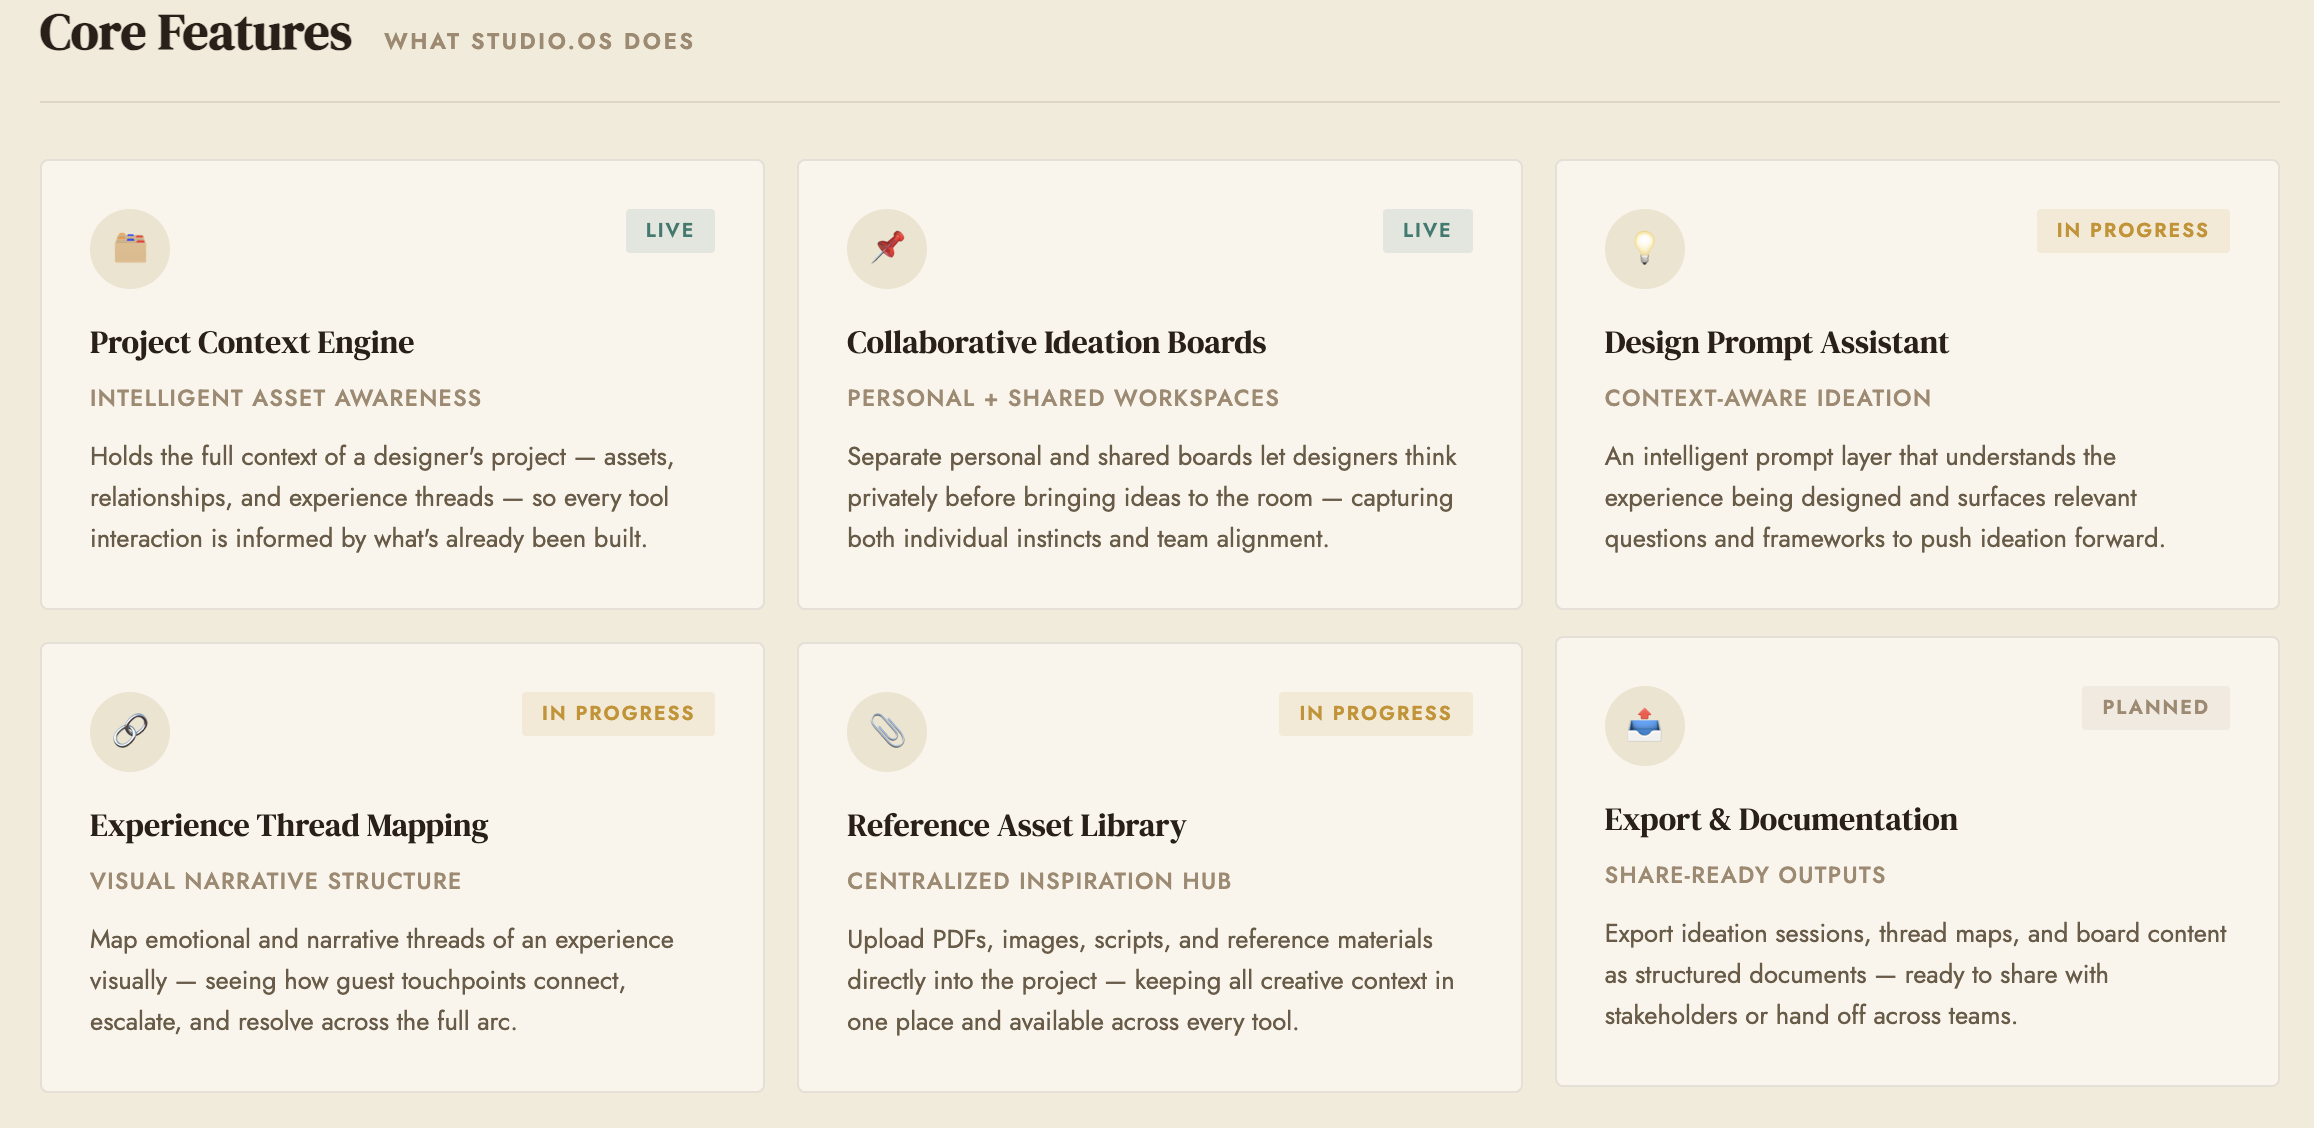Open the Collaborative Ideation Boards heading
The height and width of the screenshot is (1128, 2314).
(1056, 342)
